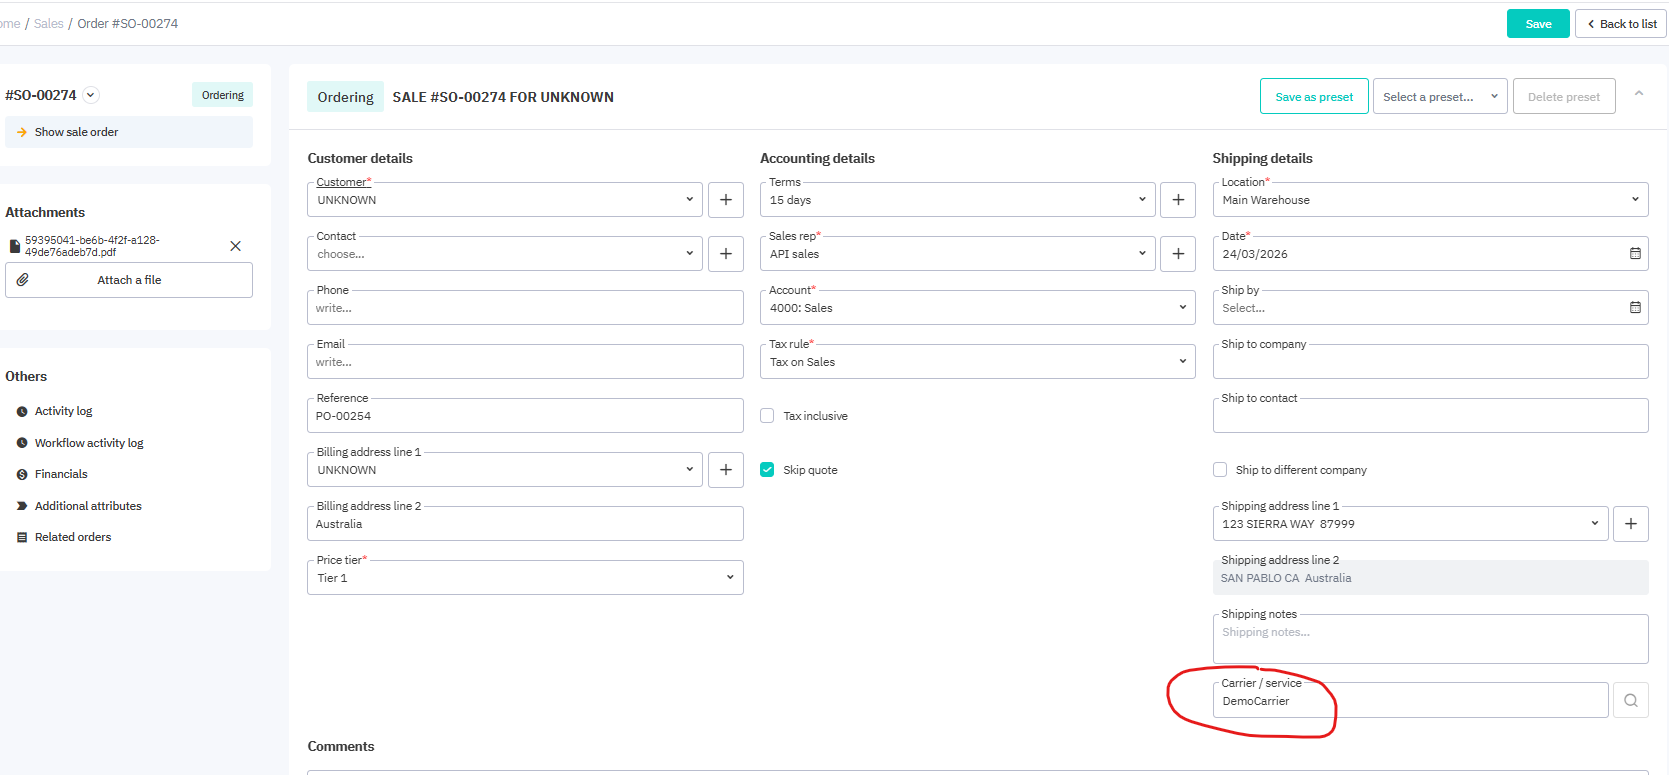Viewport: 1669px width, 775px height.
Task: Click Save as preset button
Action: tap(1314, 97)
